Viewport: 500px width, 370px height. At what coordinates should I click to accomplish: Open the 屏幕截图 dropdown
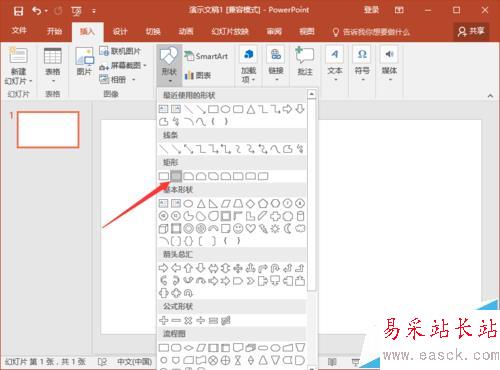[x=145, y=65]
